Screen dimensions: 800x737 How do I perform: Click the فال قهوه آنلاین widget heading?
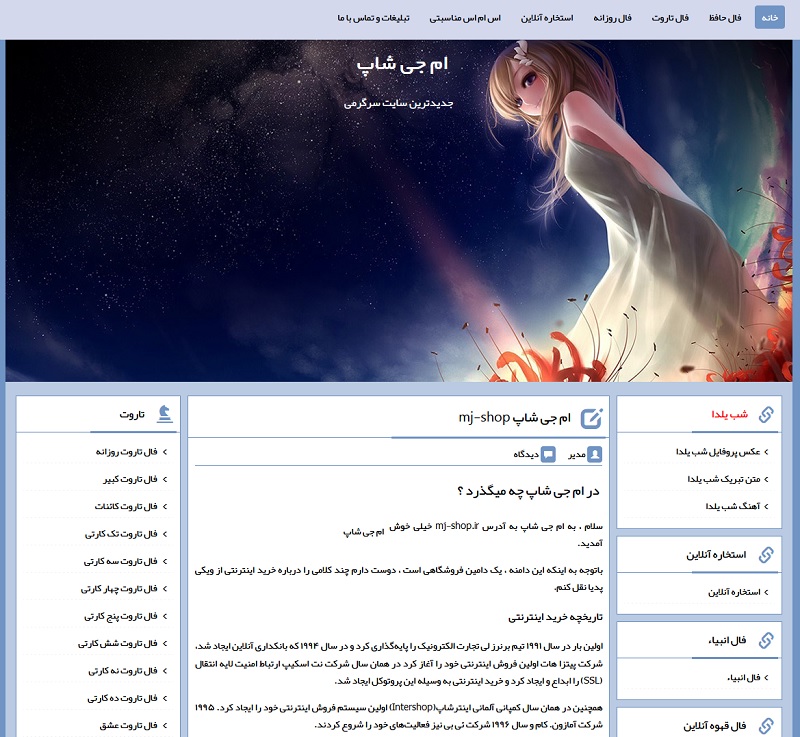(x=715, y=725)
